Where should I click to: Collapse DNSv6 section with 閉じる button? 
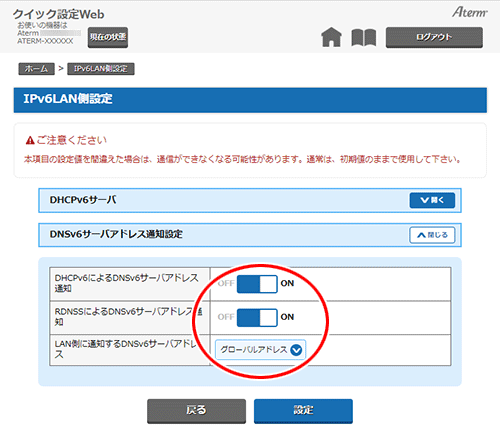432,235
